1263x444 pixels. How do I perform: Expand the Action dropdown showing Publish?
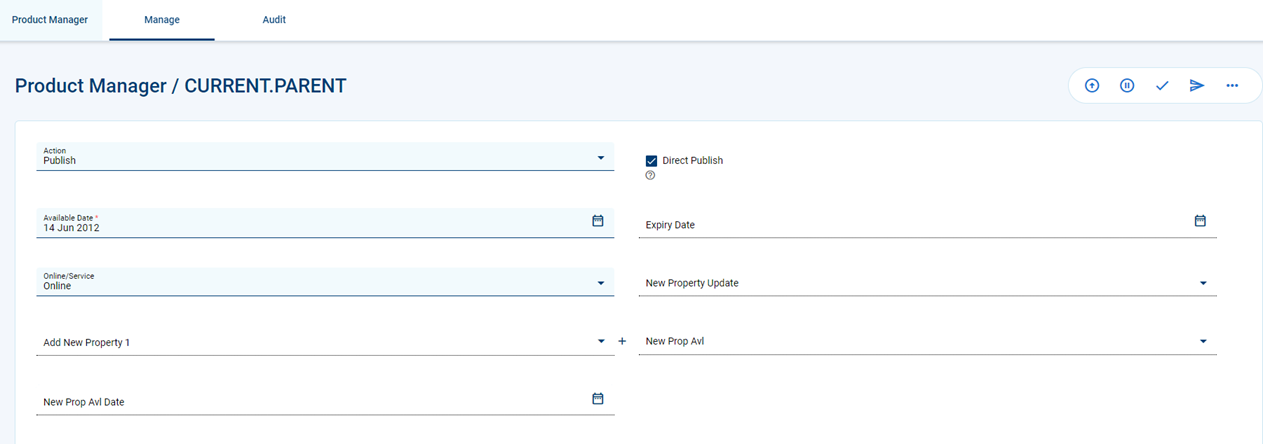(326, 157)
